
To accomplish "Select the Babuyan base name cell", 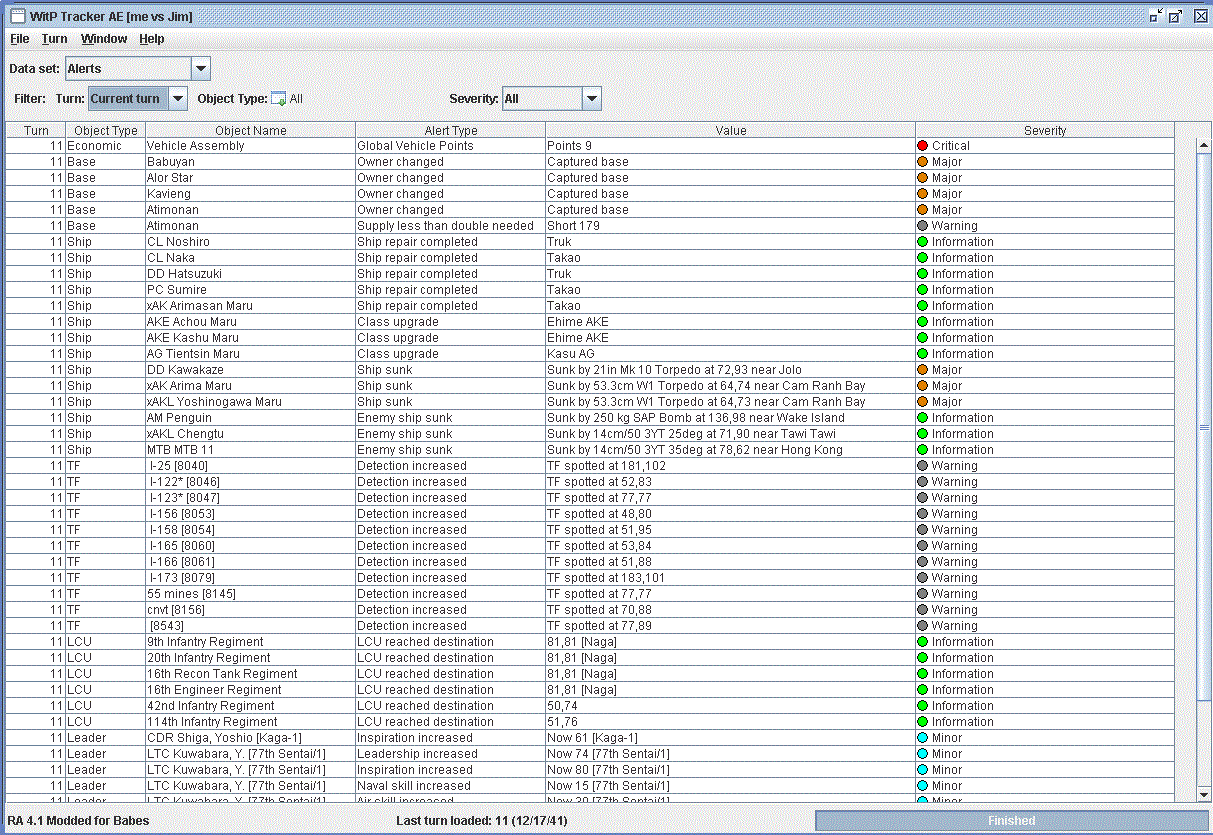I will tap(251, 162).
